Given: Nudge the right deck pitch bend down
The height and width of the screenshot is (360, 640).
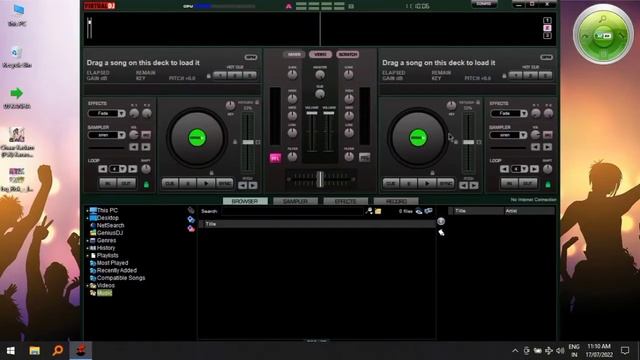Looking at the screenshot, I should point(464,186).
